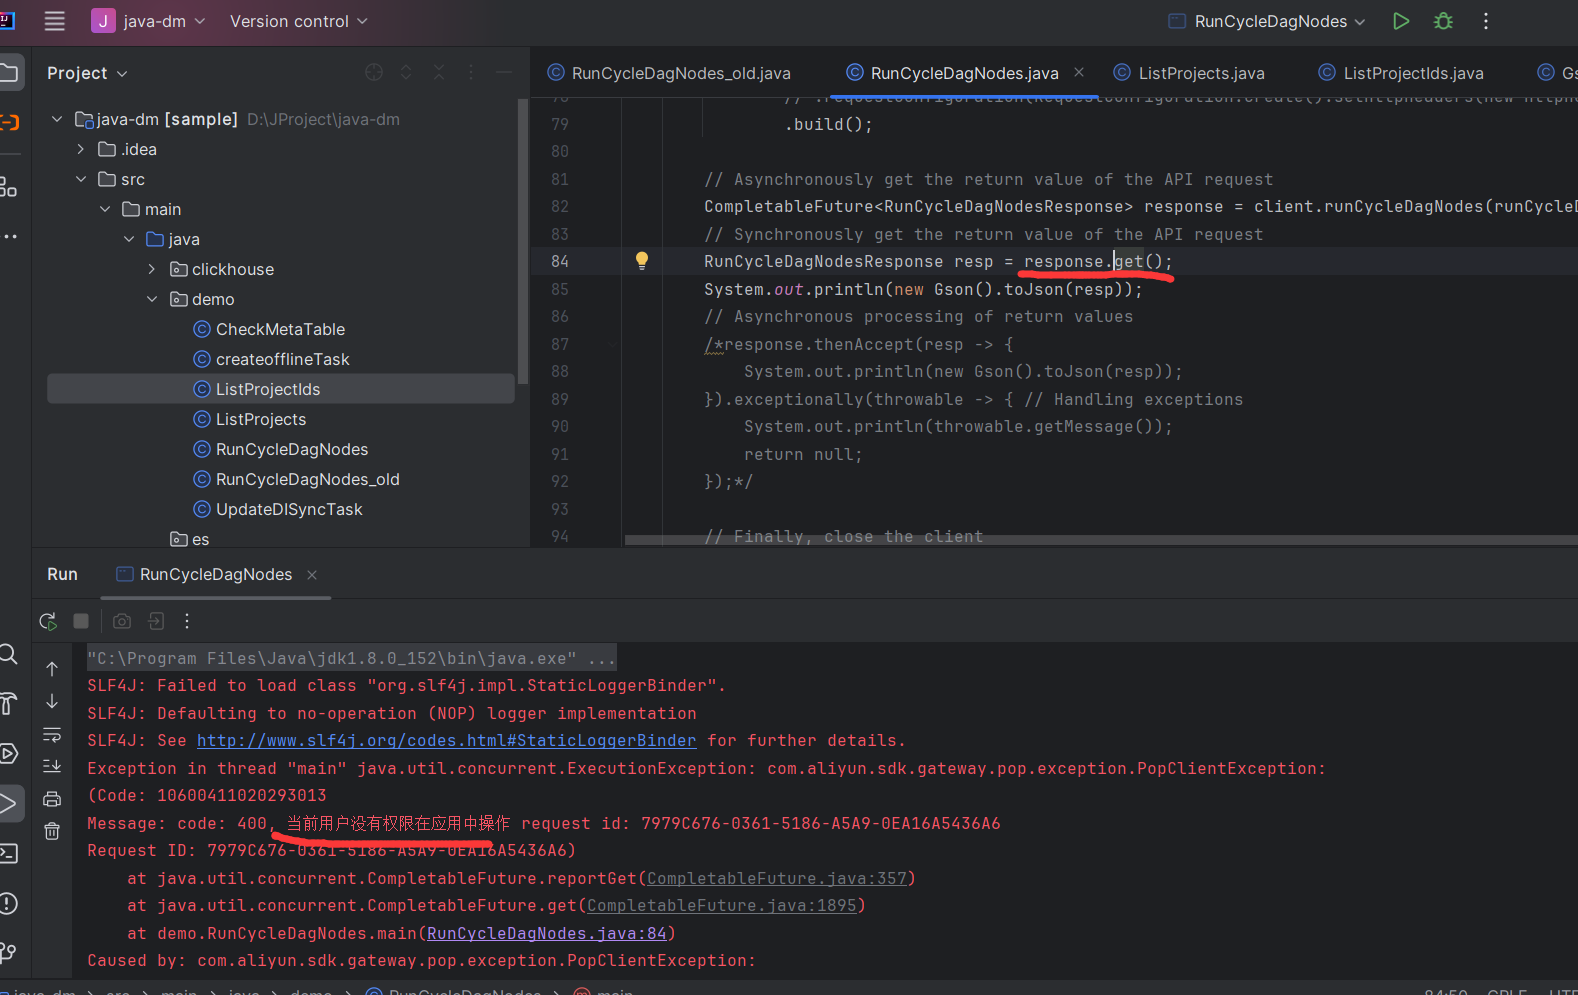Open CompletableFuture.java:357 stack link
1578x995 pixels.
[776, 878]
